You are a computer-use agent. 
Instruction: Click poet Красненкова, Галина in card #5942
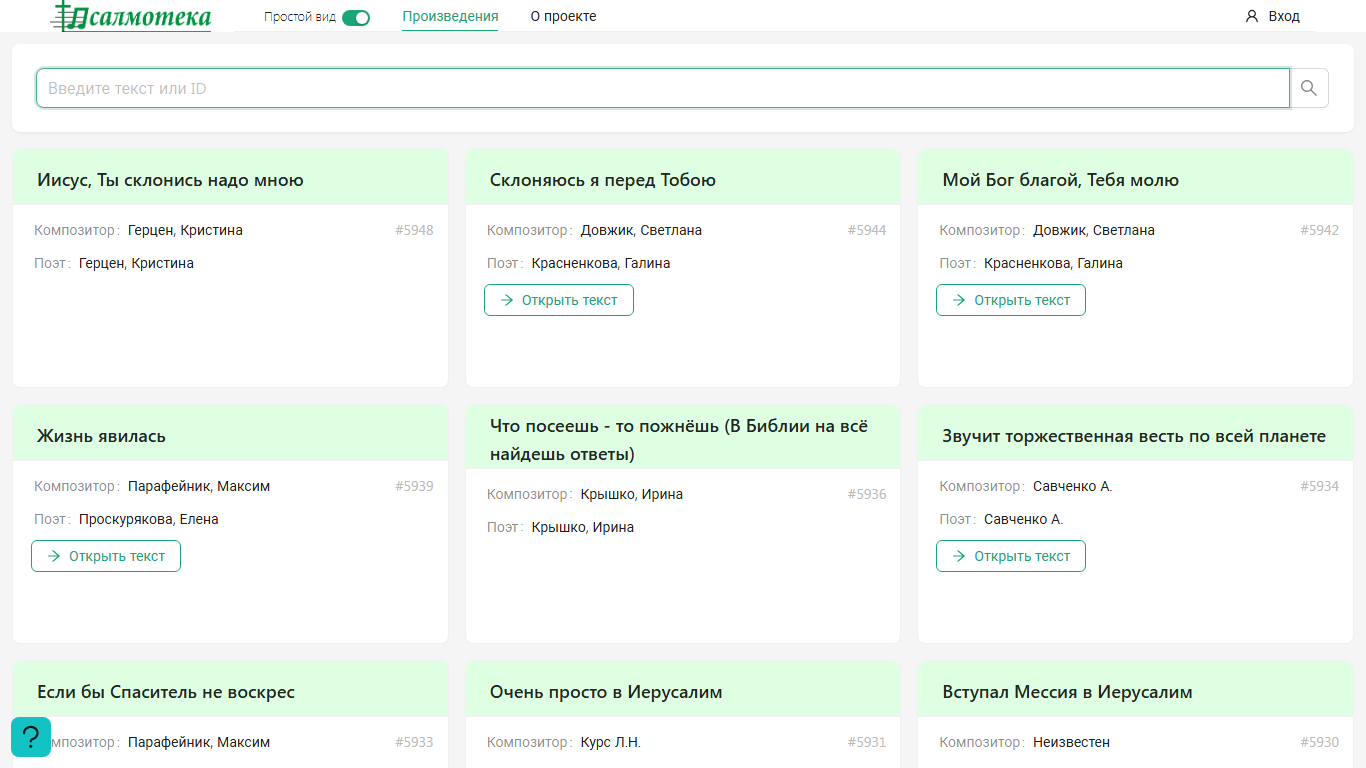[x=1053, y=263]
